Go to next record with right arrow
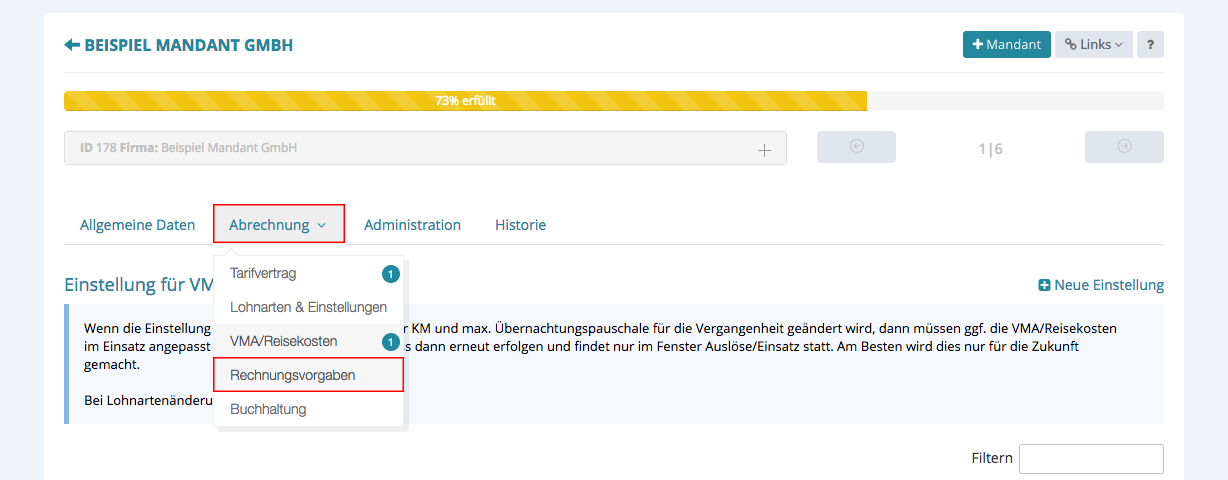 point(1124,147)
